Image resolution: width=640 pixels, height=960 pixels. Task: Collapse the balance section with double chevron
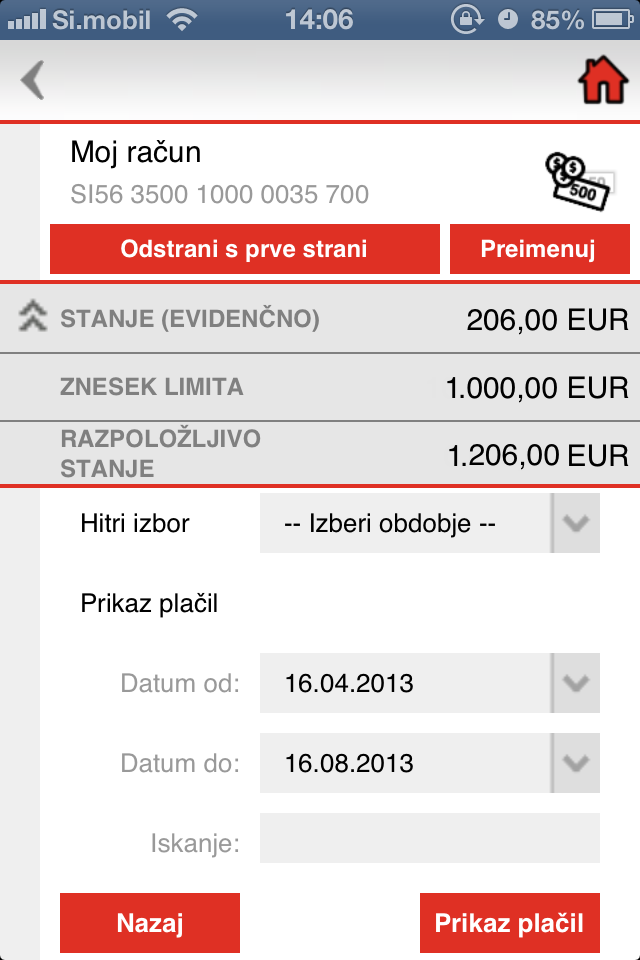(x=32, y=317)
